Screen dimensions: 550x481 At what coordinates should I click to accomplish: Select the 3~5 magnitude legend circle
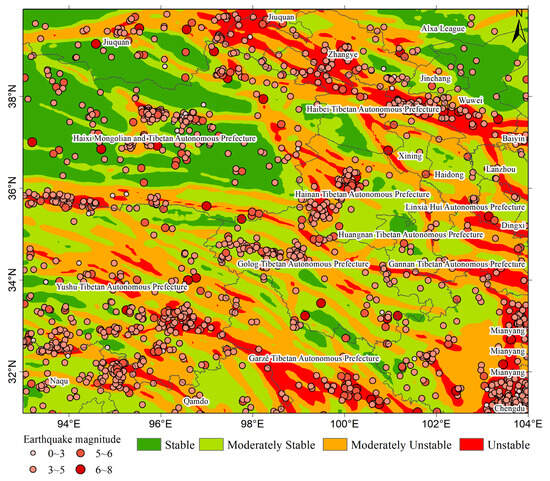[33, 469]
